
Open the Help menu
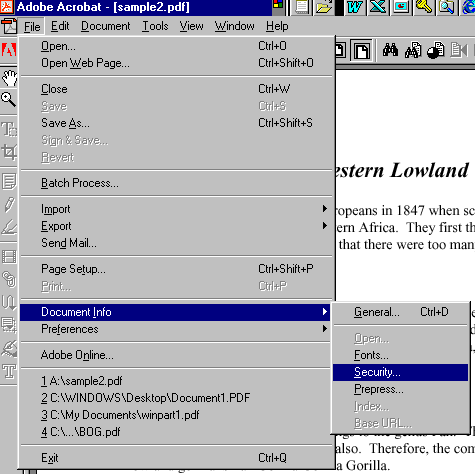click(x=277, y=26)
